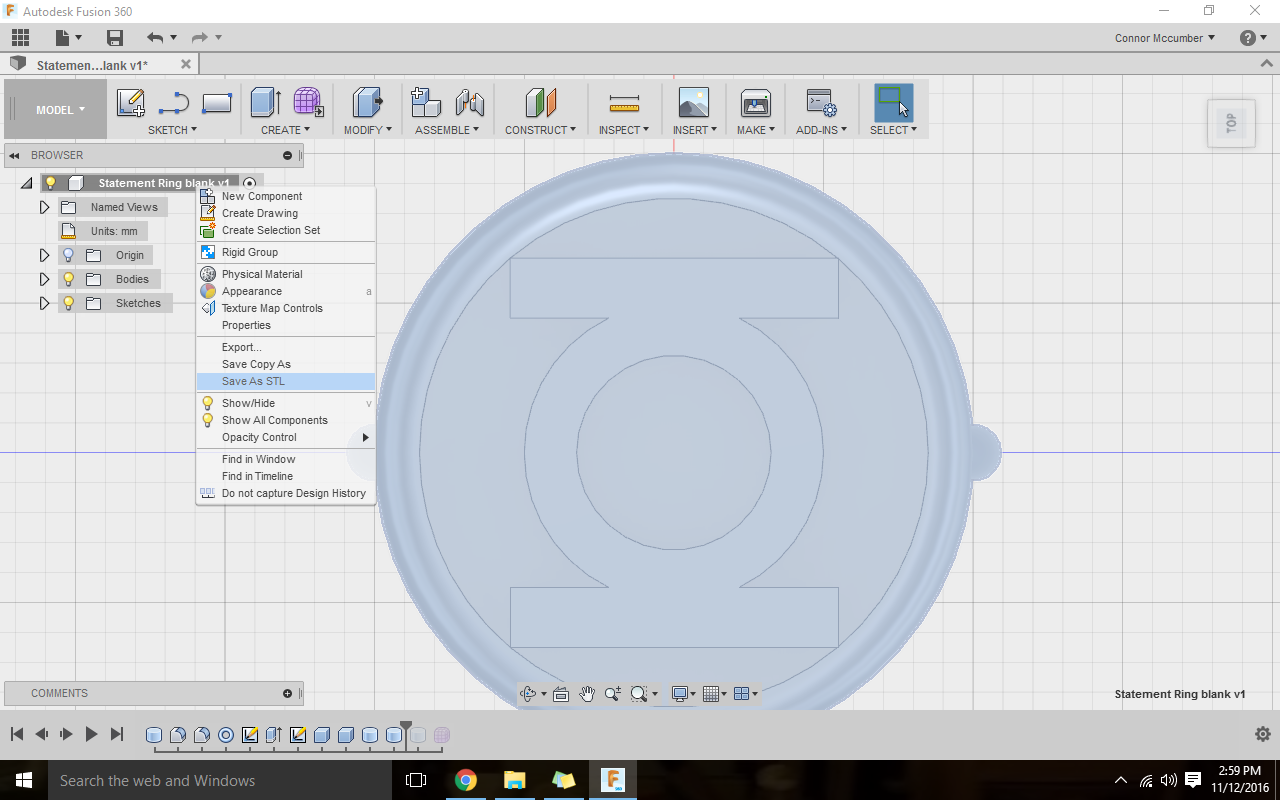
Task: Open the MODIFY dropdown menu
Action: 368,130
